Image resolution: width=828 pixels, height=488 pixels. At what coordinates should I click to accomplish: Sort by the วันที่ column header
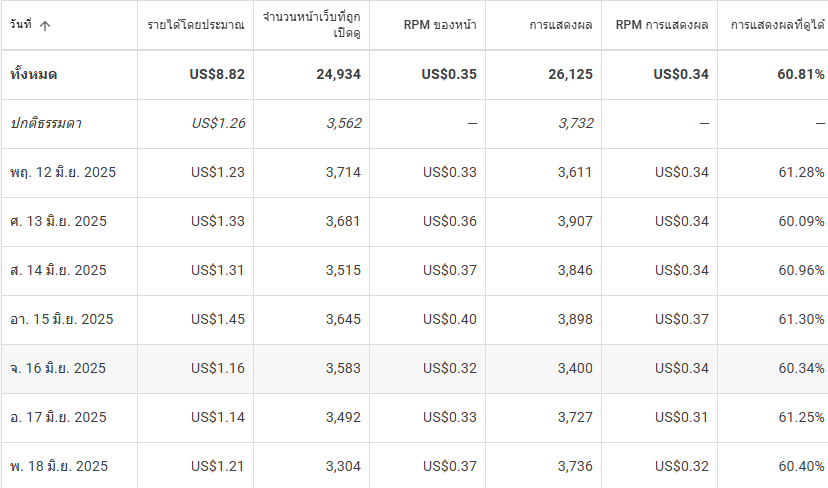21,24
